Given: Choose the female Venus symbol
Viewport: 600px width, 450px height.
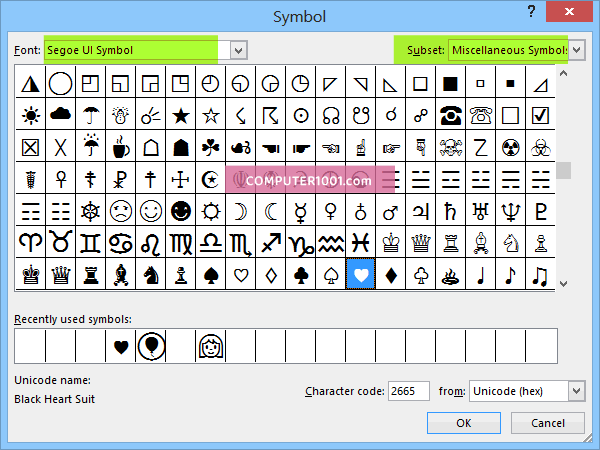Looking at the screenshot, I should (330, 211).
